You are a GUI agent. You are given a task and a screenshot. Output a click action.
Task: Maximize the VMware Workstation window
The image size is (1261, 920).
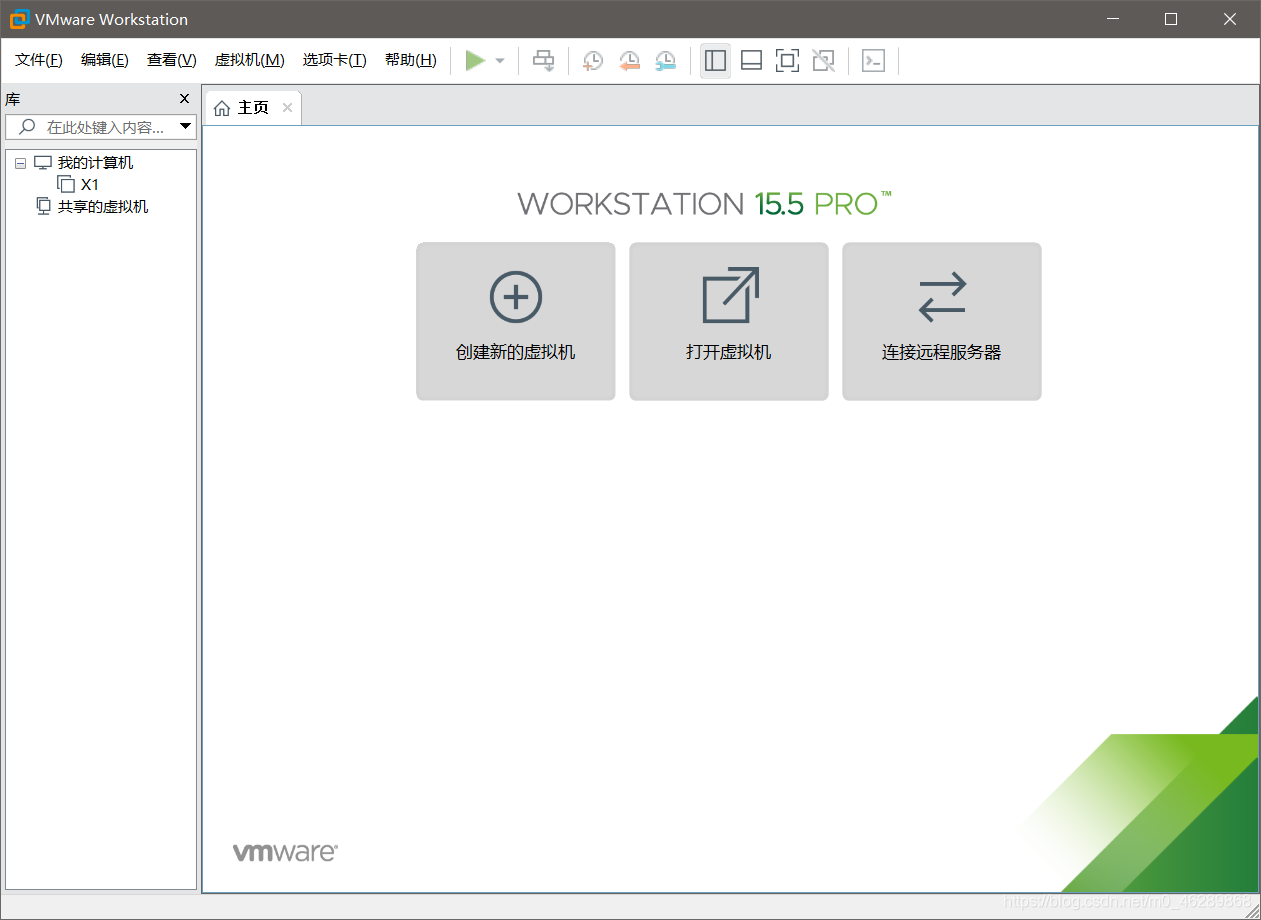pyautogui.click(x=1171, y=19)
